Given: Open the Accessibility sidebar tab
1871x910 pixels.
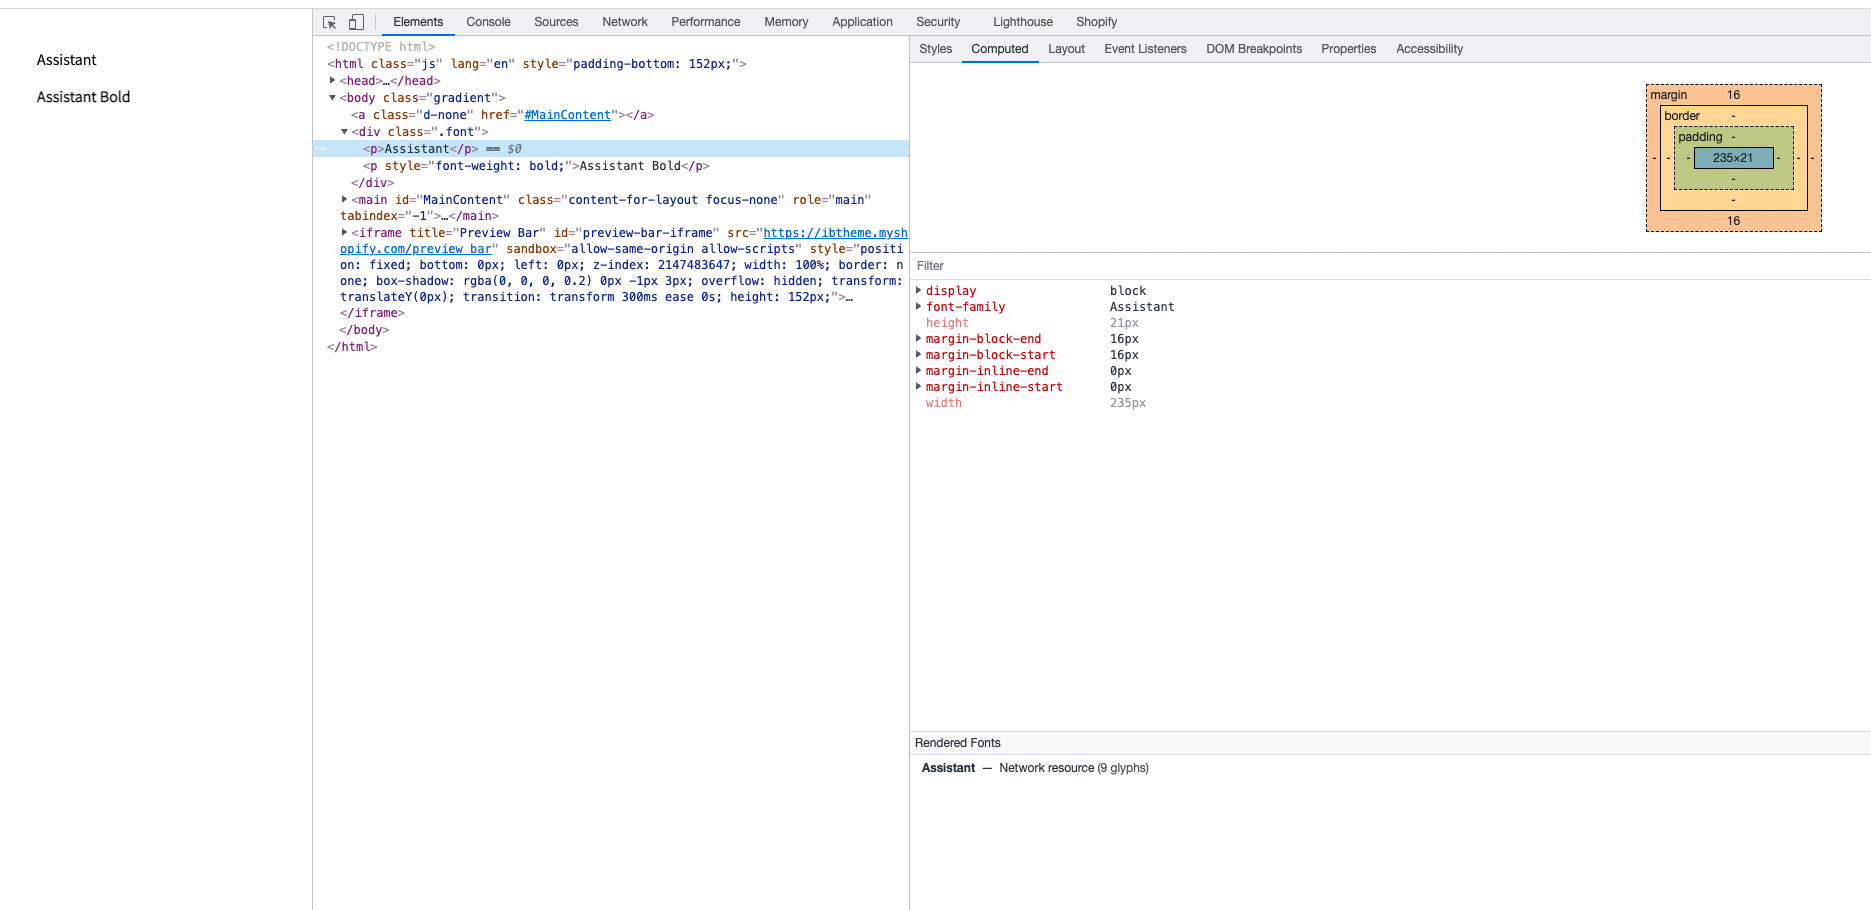Looking at the screenshot, I should [1429, 49].
